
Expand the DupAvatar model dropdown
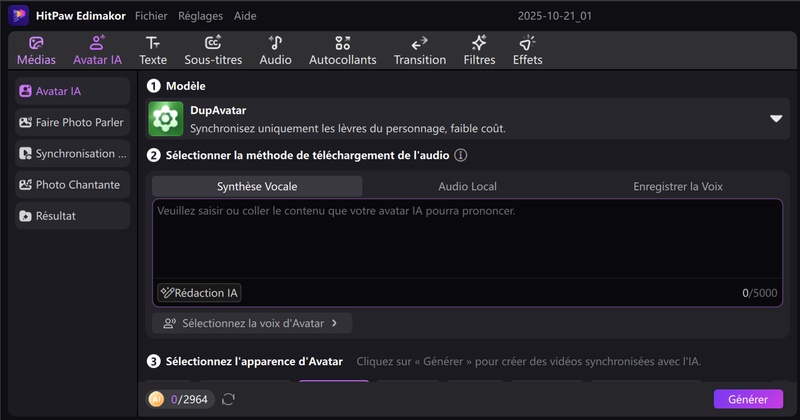776,119
